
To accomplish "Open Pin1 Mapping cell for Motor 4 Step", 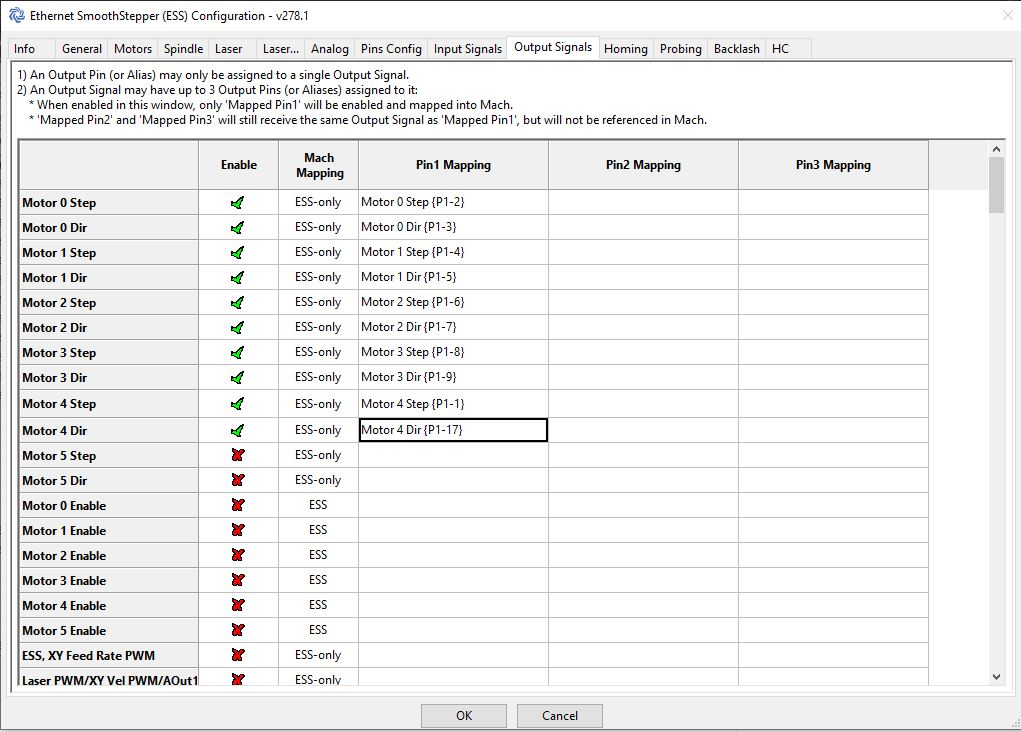I will 453,404.
